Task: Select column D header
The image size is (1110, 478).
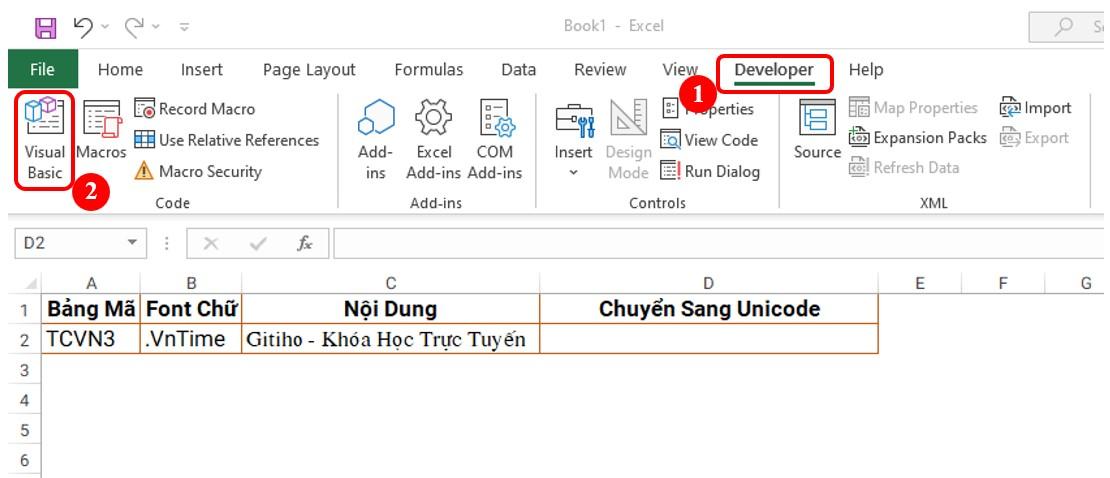Action: (x=709, y=283)
